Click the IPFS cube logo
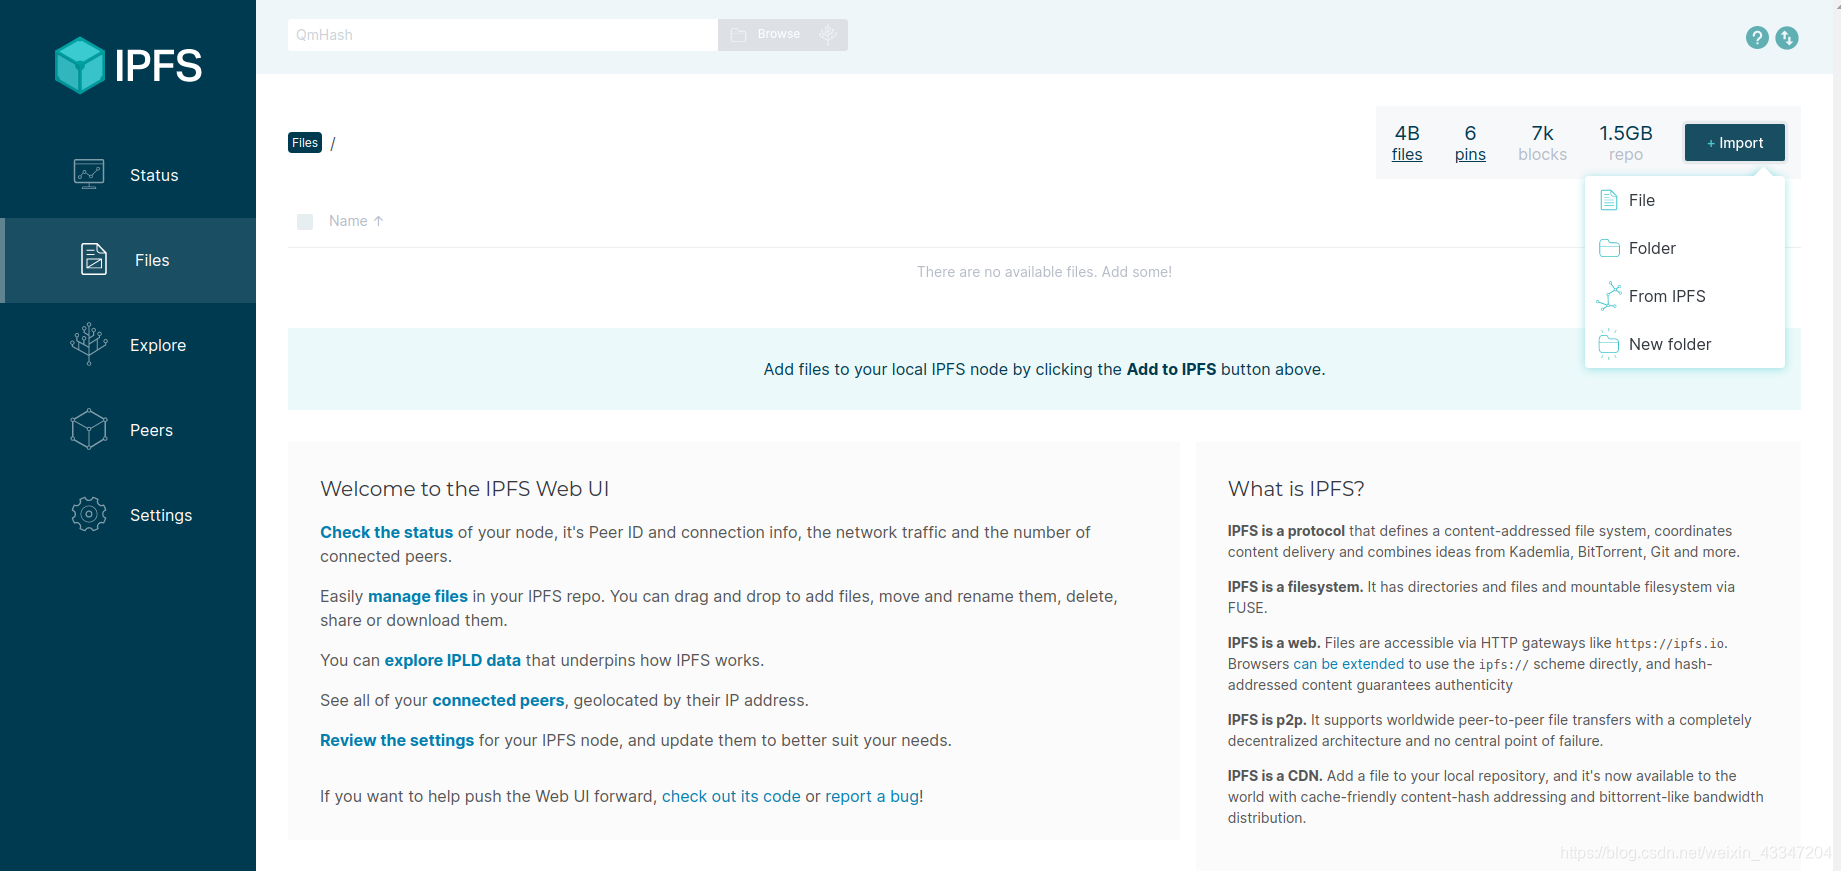 [80, 65]
